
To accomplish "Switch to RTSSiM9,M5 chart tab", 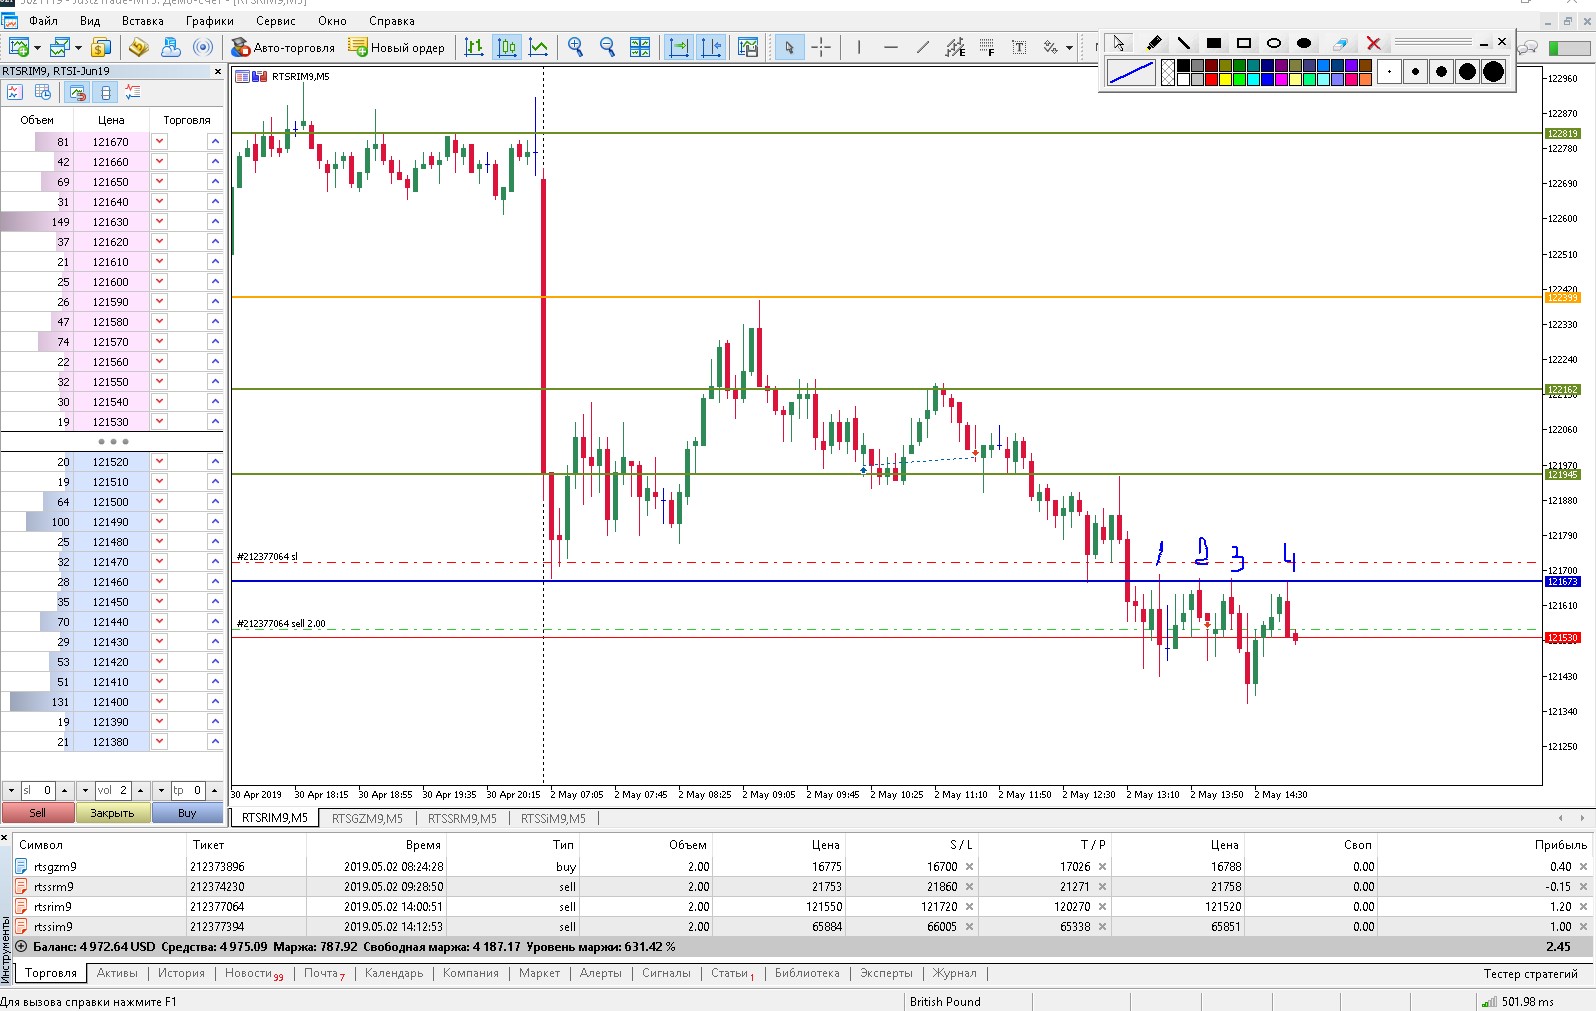I will pos(553,818).
